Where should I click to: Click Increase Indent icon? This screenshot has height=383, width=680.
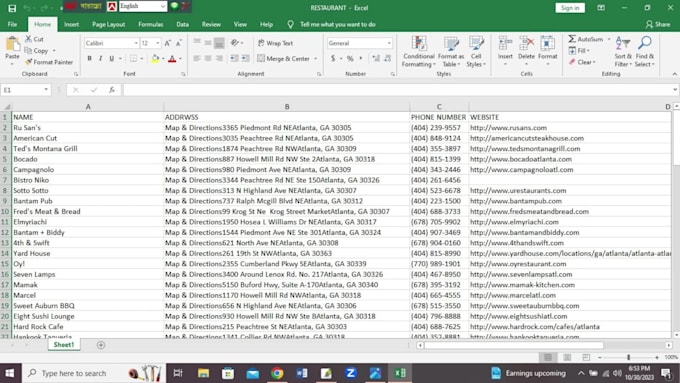pos(245,58)
